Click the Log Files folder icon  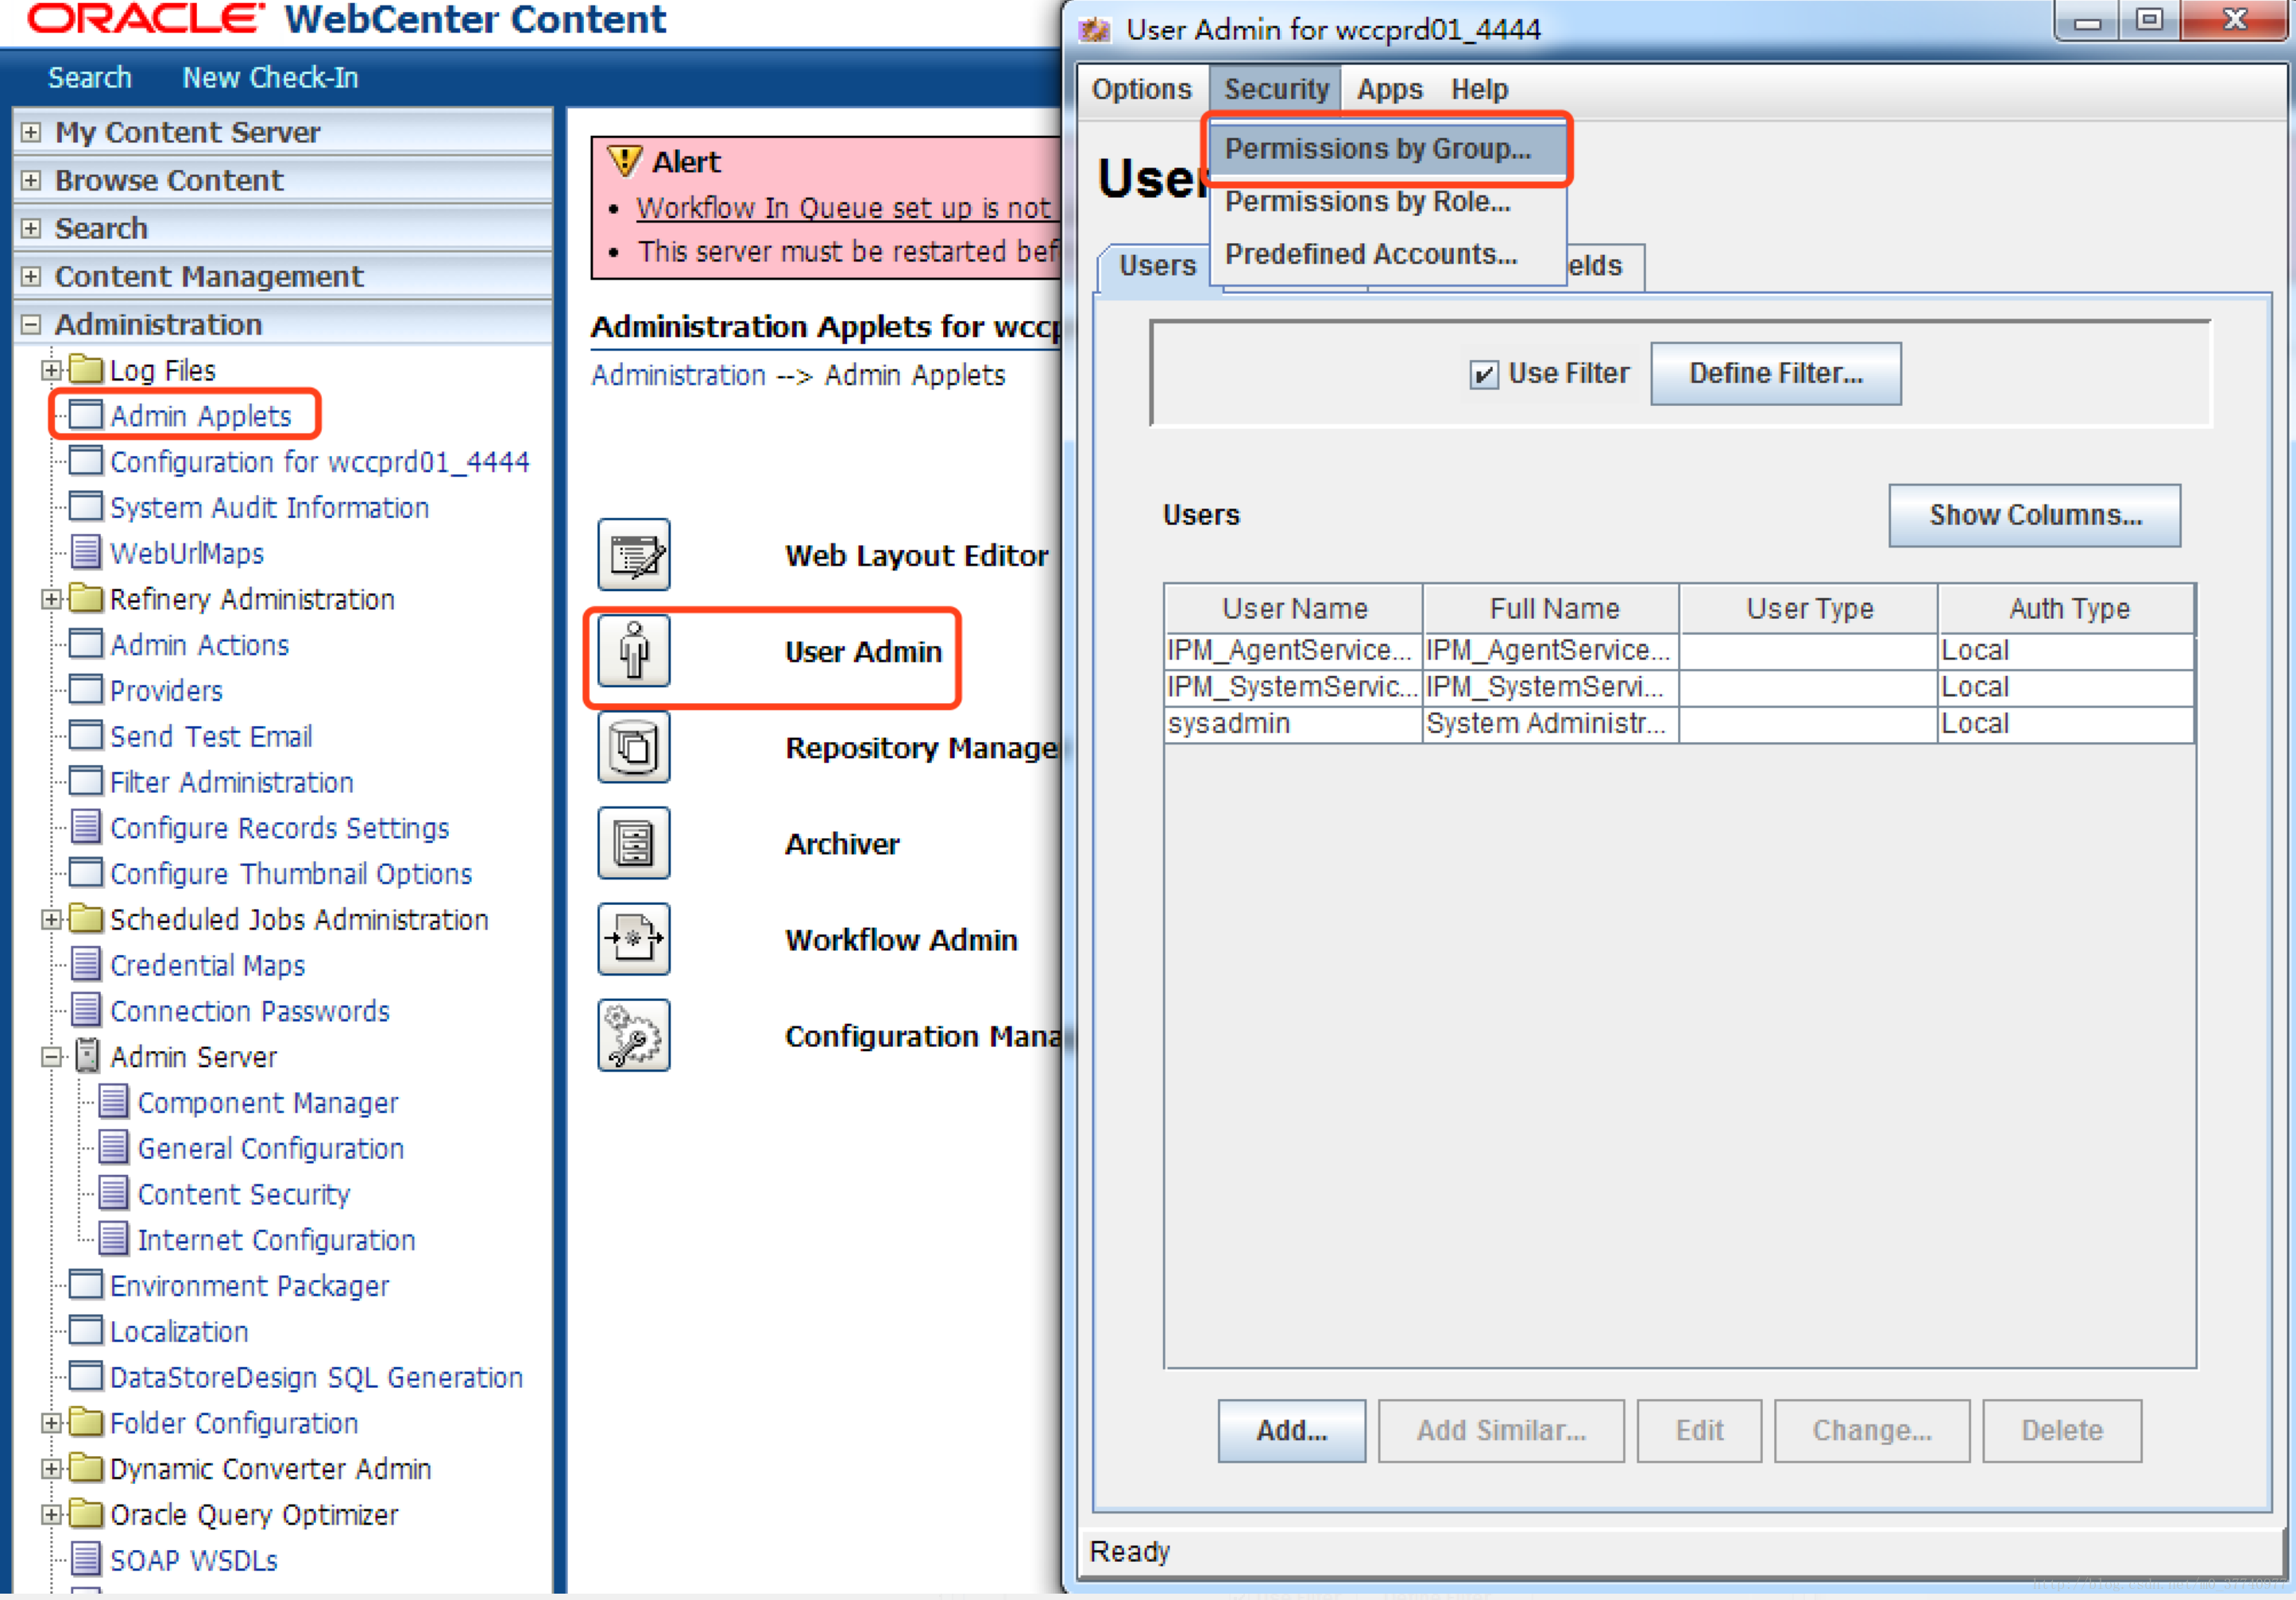click(x=86, y=370)
